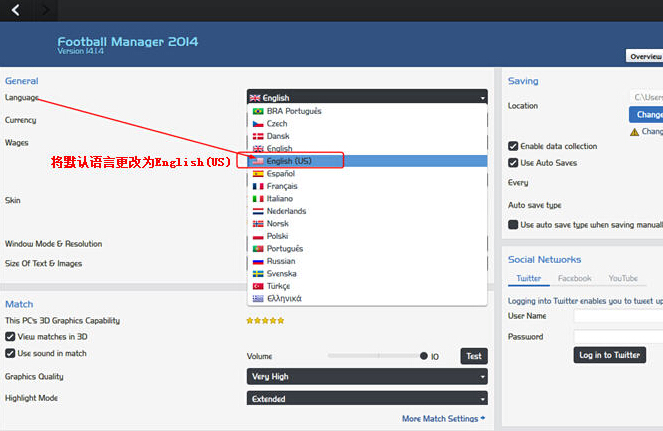663x431 pixels.
Task: Click the Danish flag icon
Action: tap(258, 136)
